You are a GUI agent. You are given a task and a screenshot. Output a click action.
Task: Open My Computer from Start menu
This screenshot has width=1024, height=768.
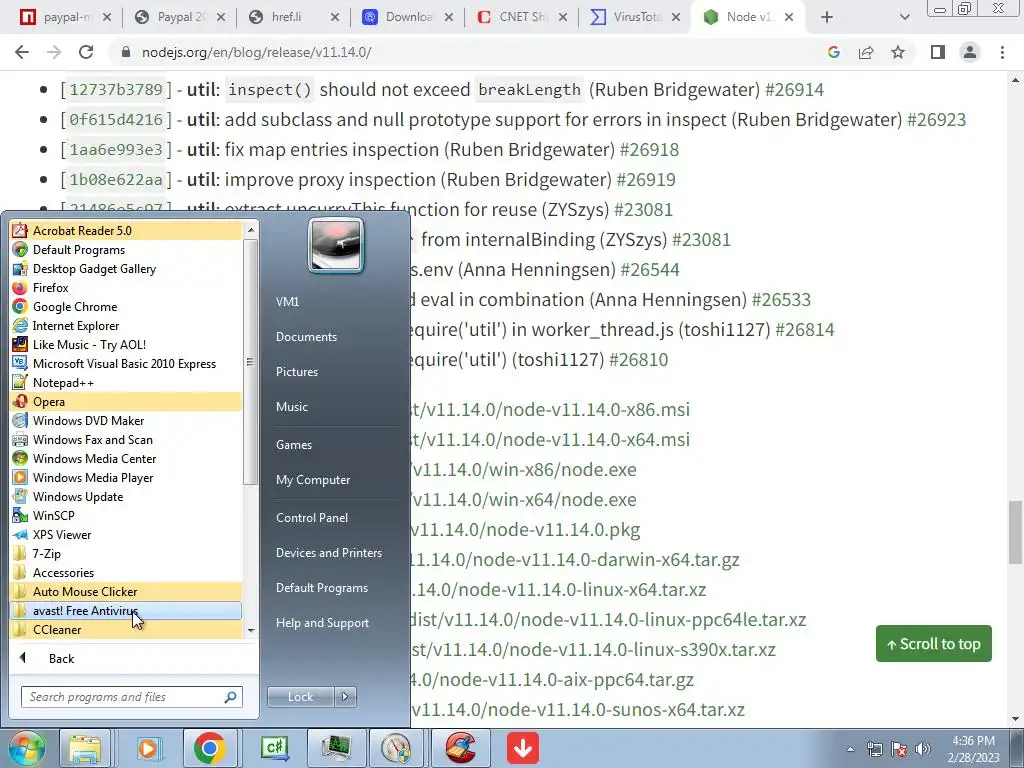313,480
